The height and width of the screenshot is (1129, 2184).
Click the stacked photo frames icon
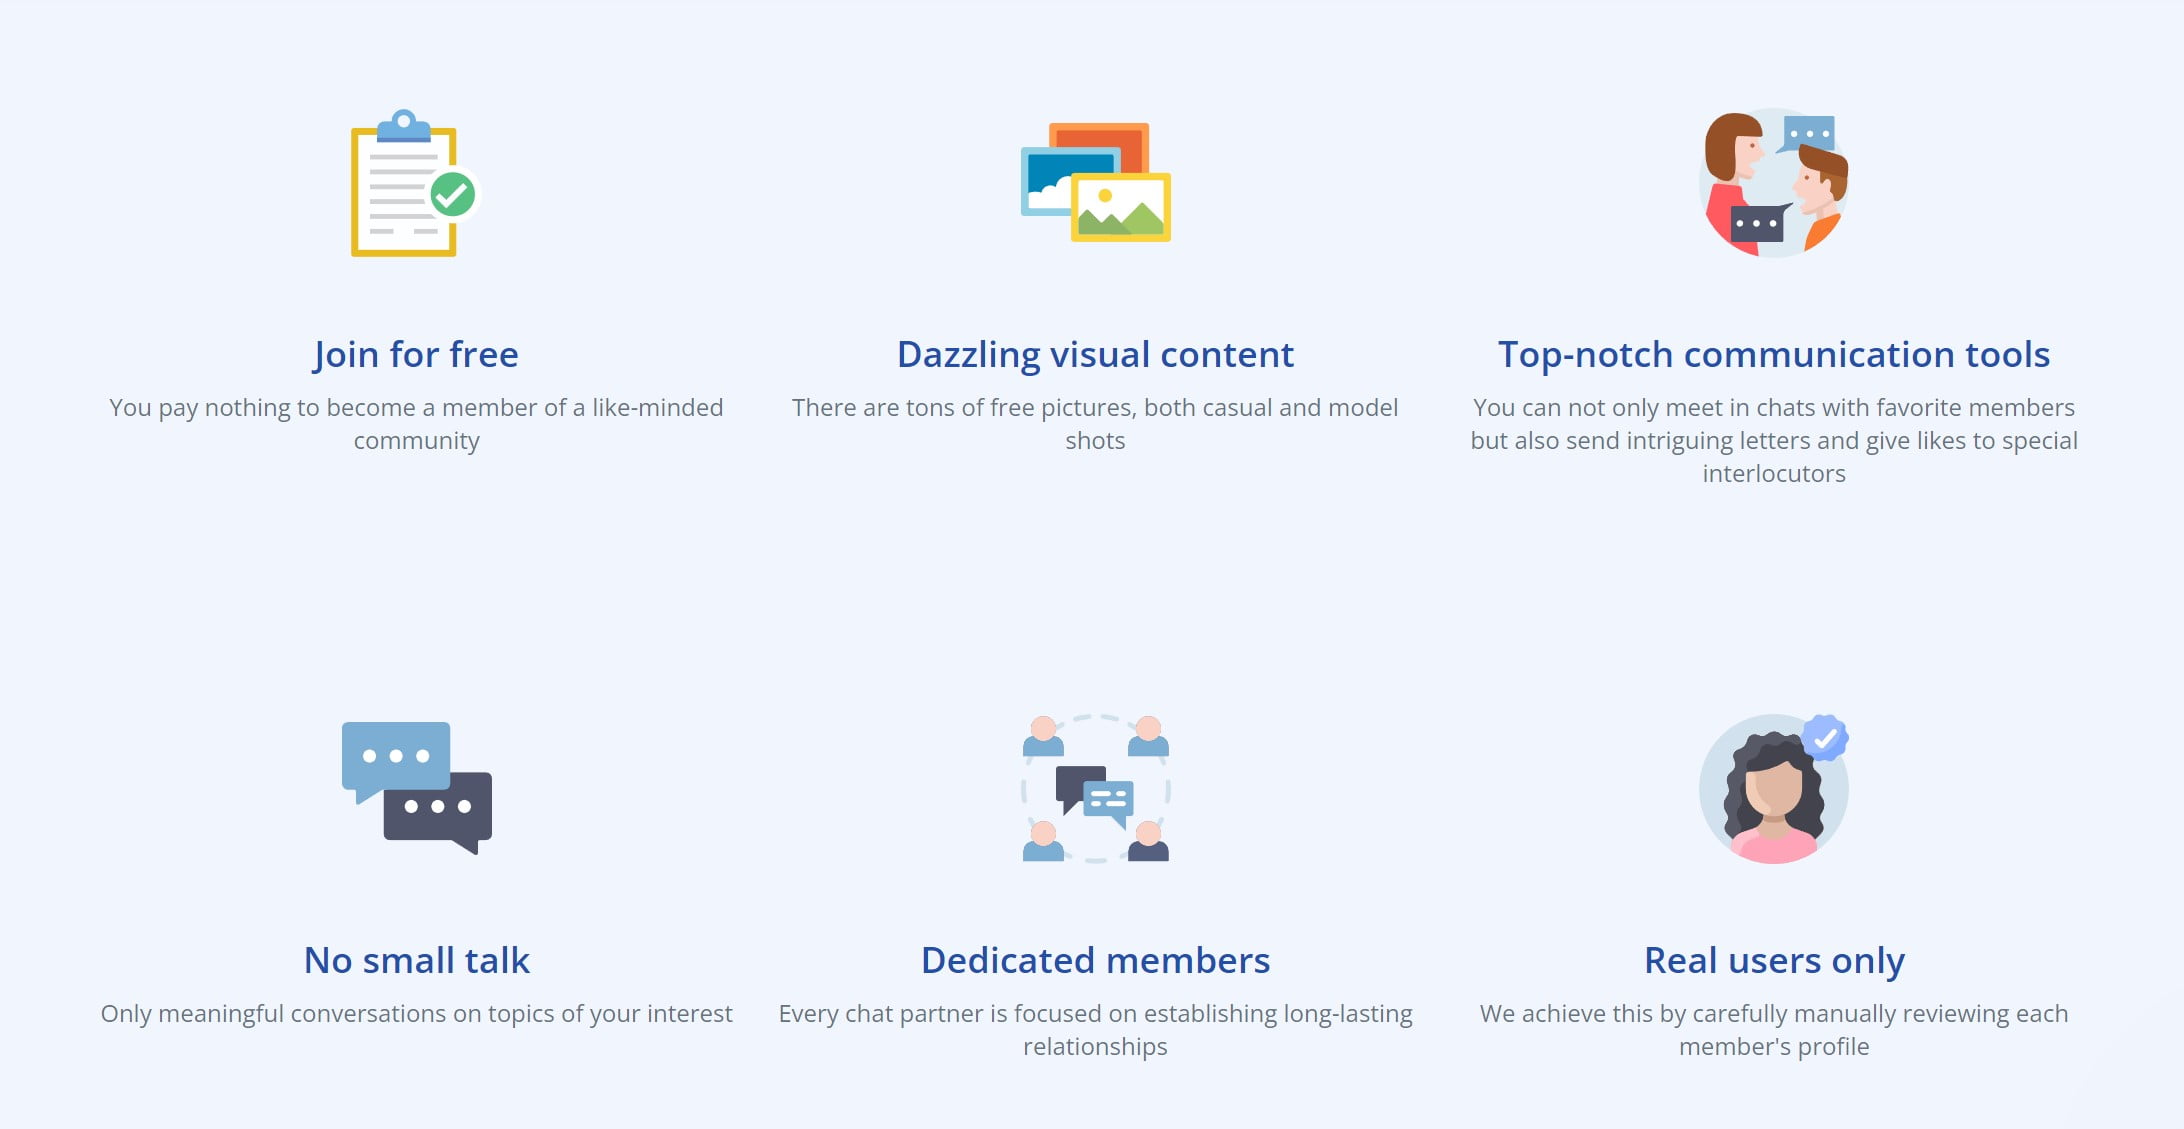click(1095, 183)
